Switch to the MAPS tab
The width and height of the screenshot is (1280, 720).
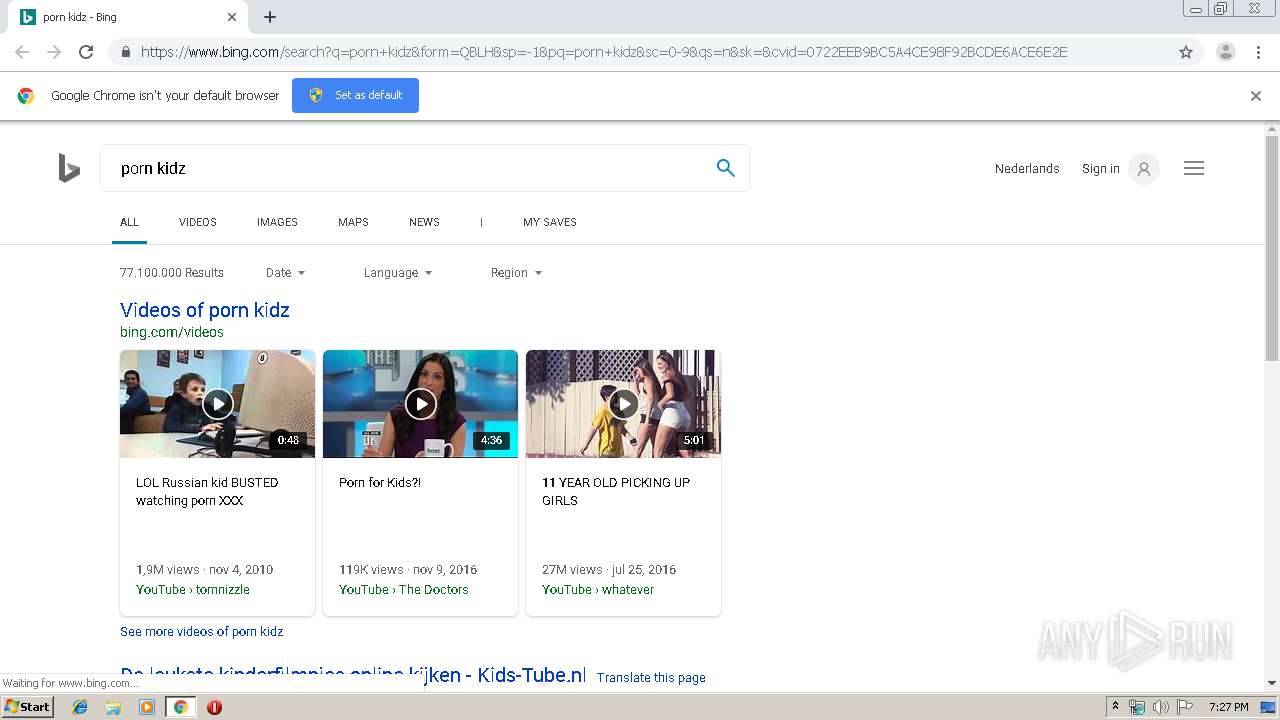pos(353,222)
